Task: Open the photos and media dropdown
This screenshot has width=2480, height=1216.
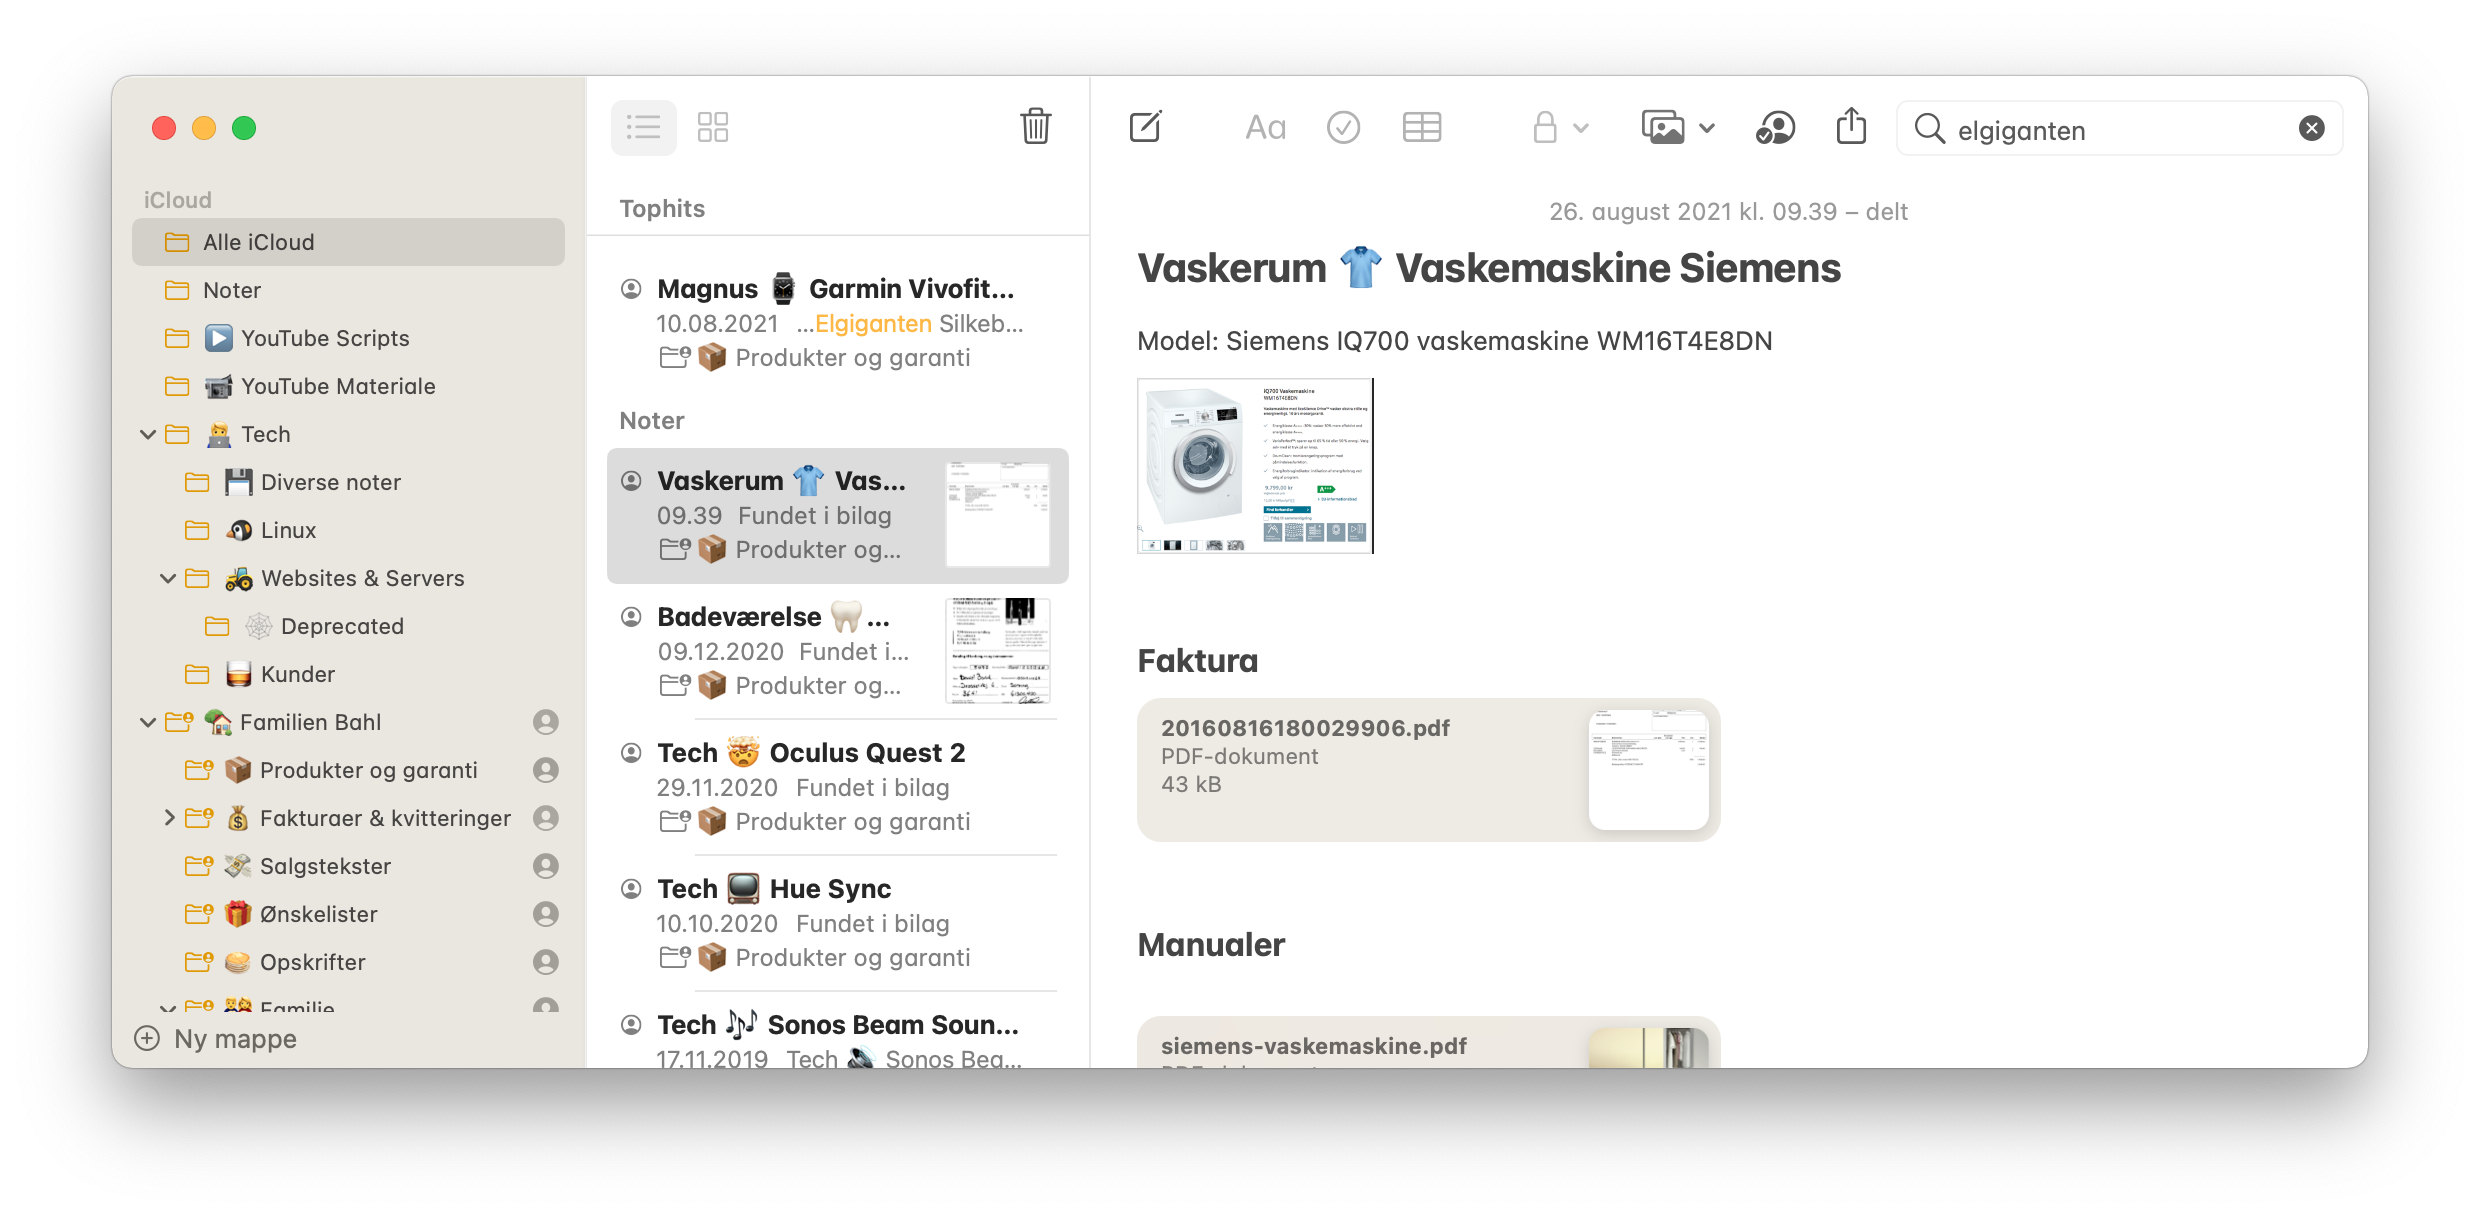Action: [x=1678, y=128]
